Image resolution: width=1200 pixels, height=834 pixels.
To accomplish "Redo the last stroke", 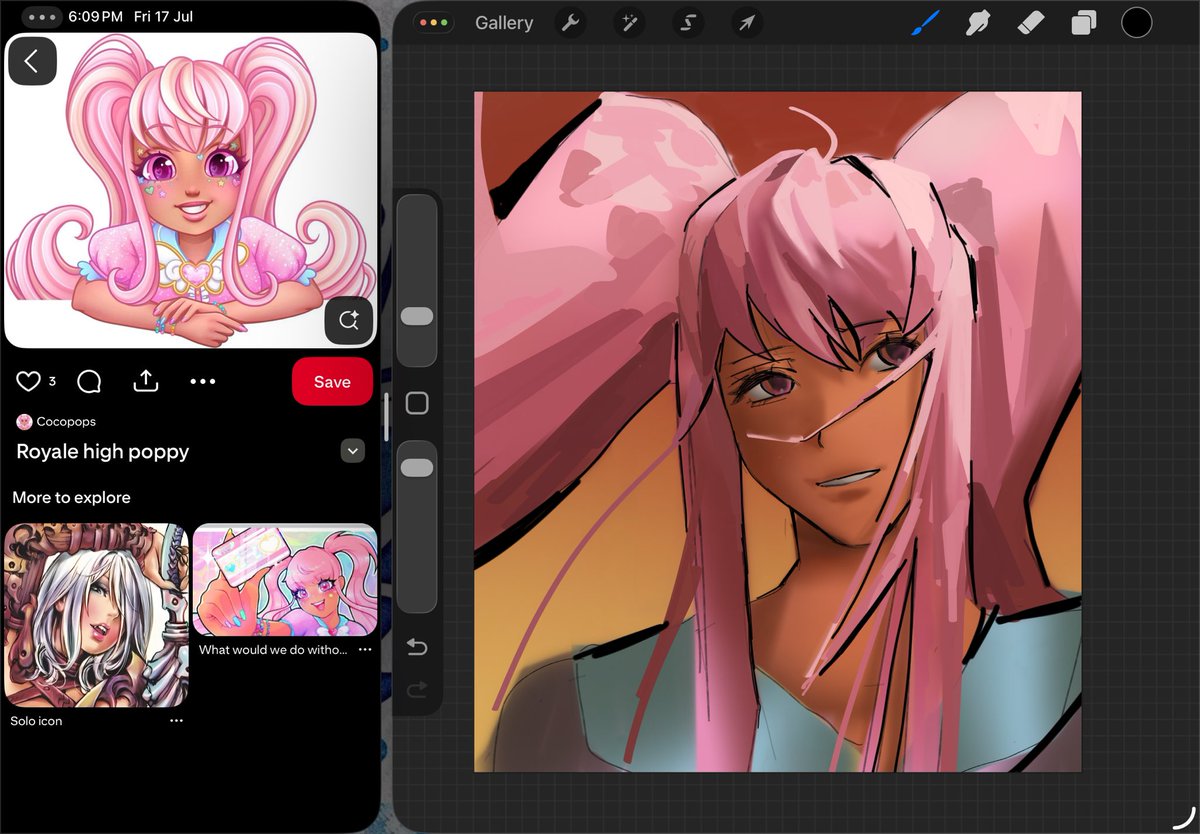I will [x=417, y=689].
